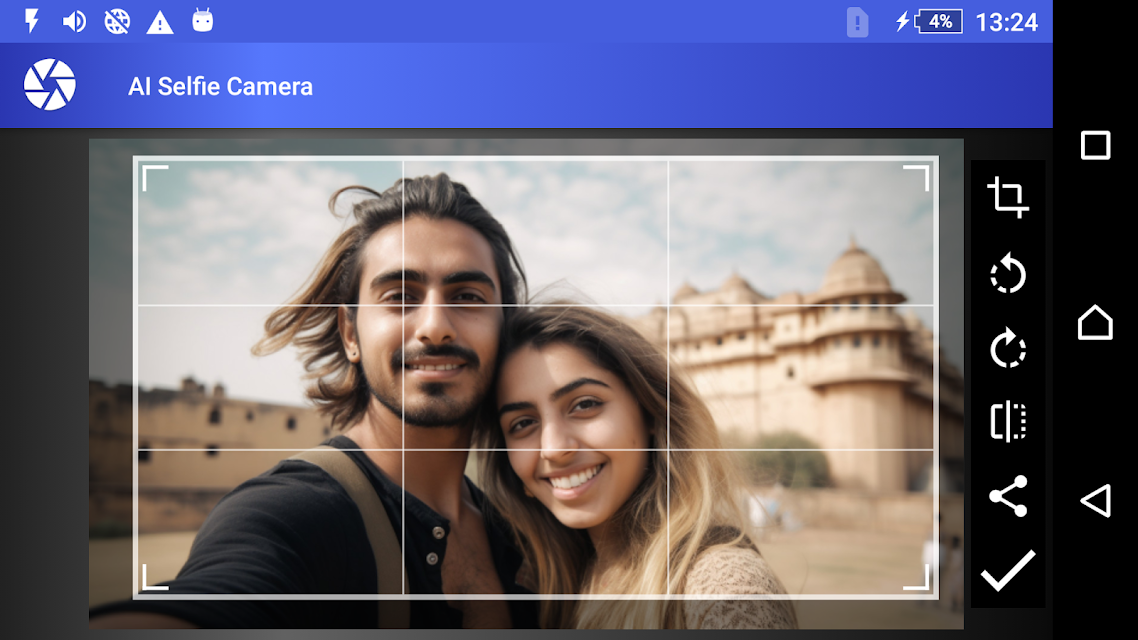Rotate the image counterclockwise
This screenshot has width=1138, height=640.
coord(1008,274)
